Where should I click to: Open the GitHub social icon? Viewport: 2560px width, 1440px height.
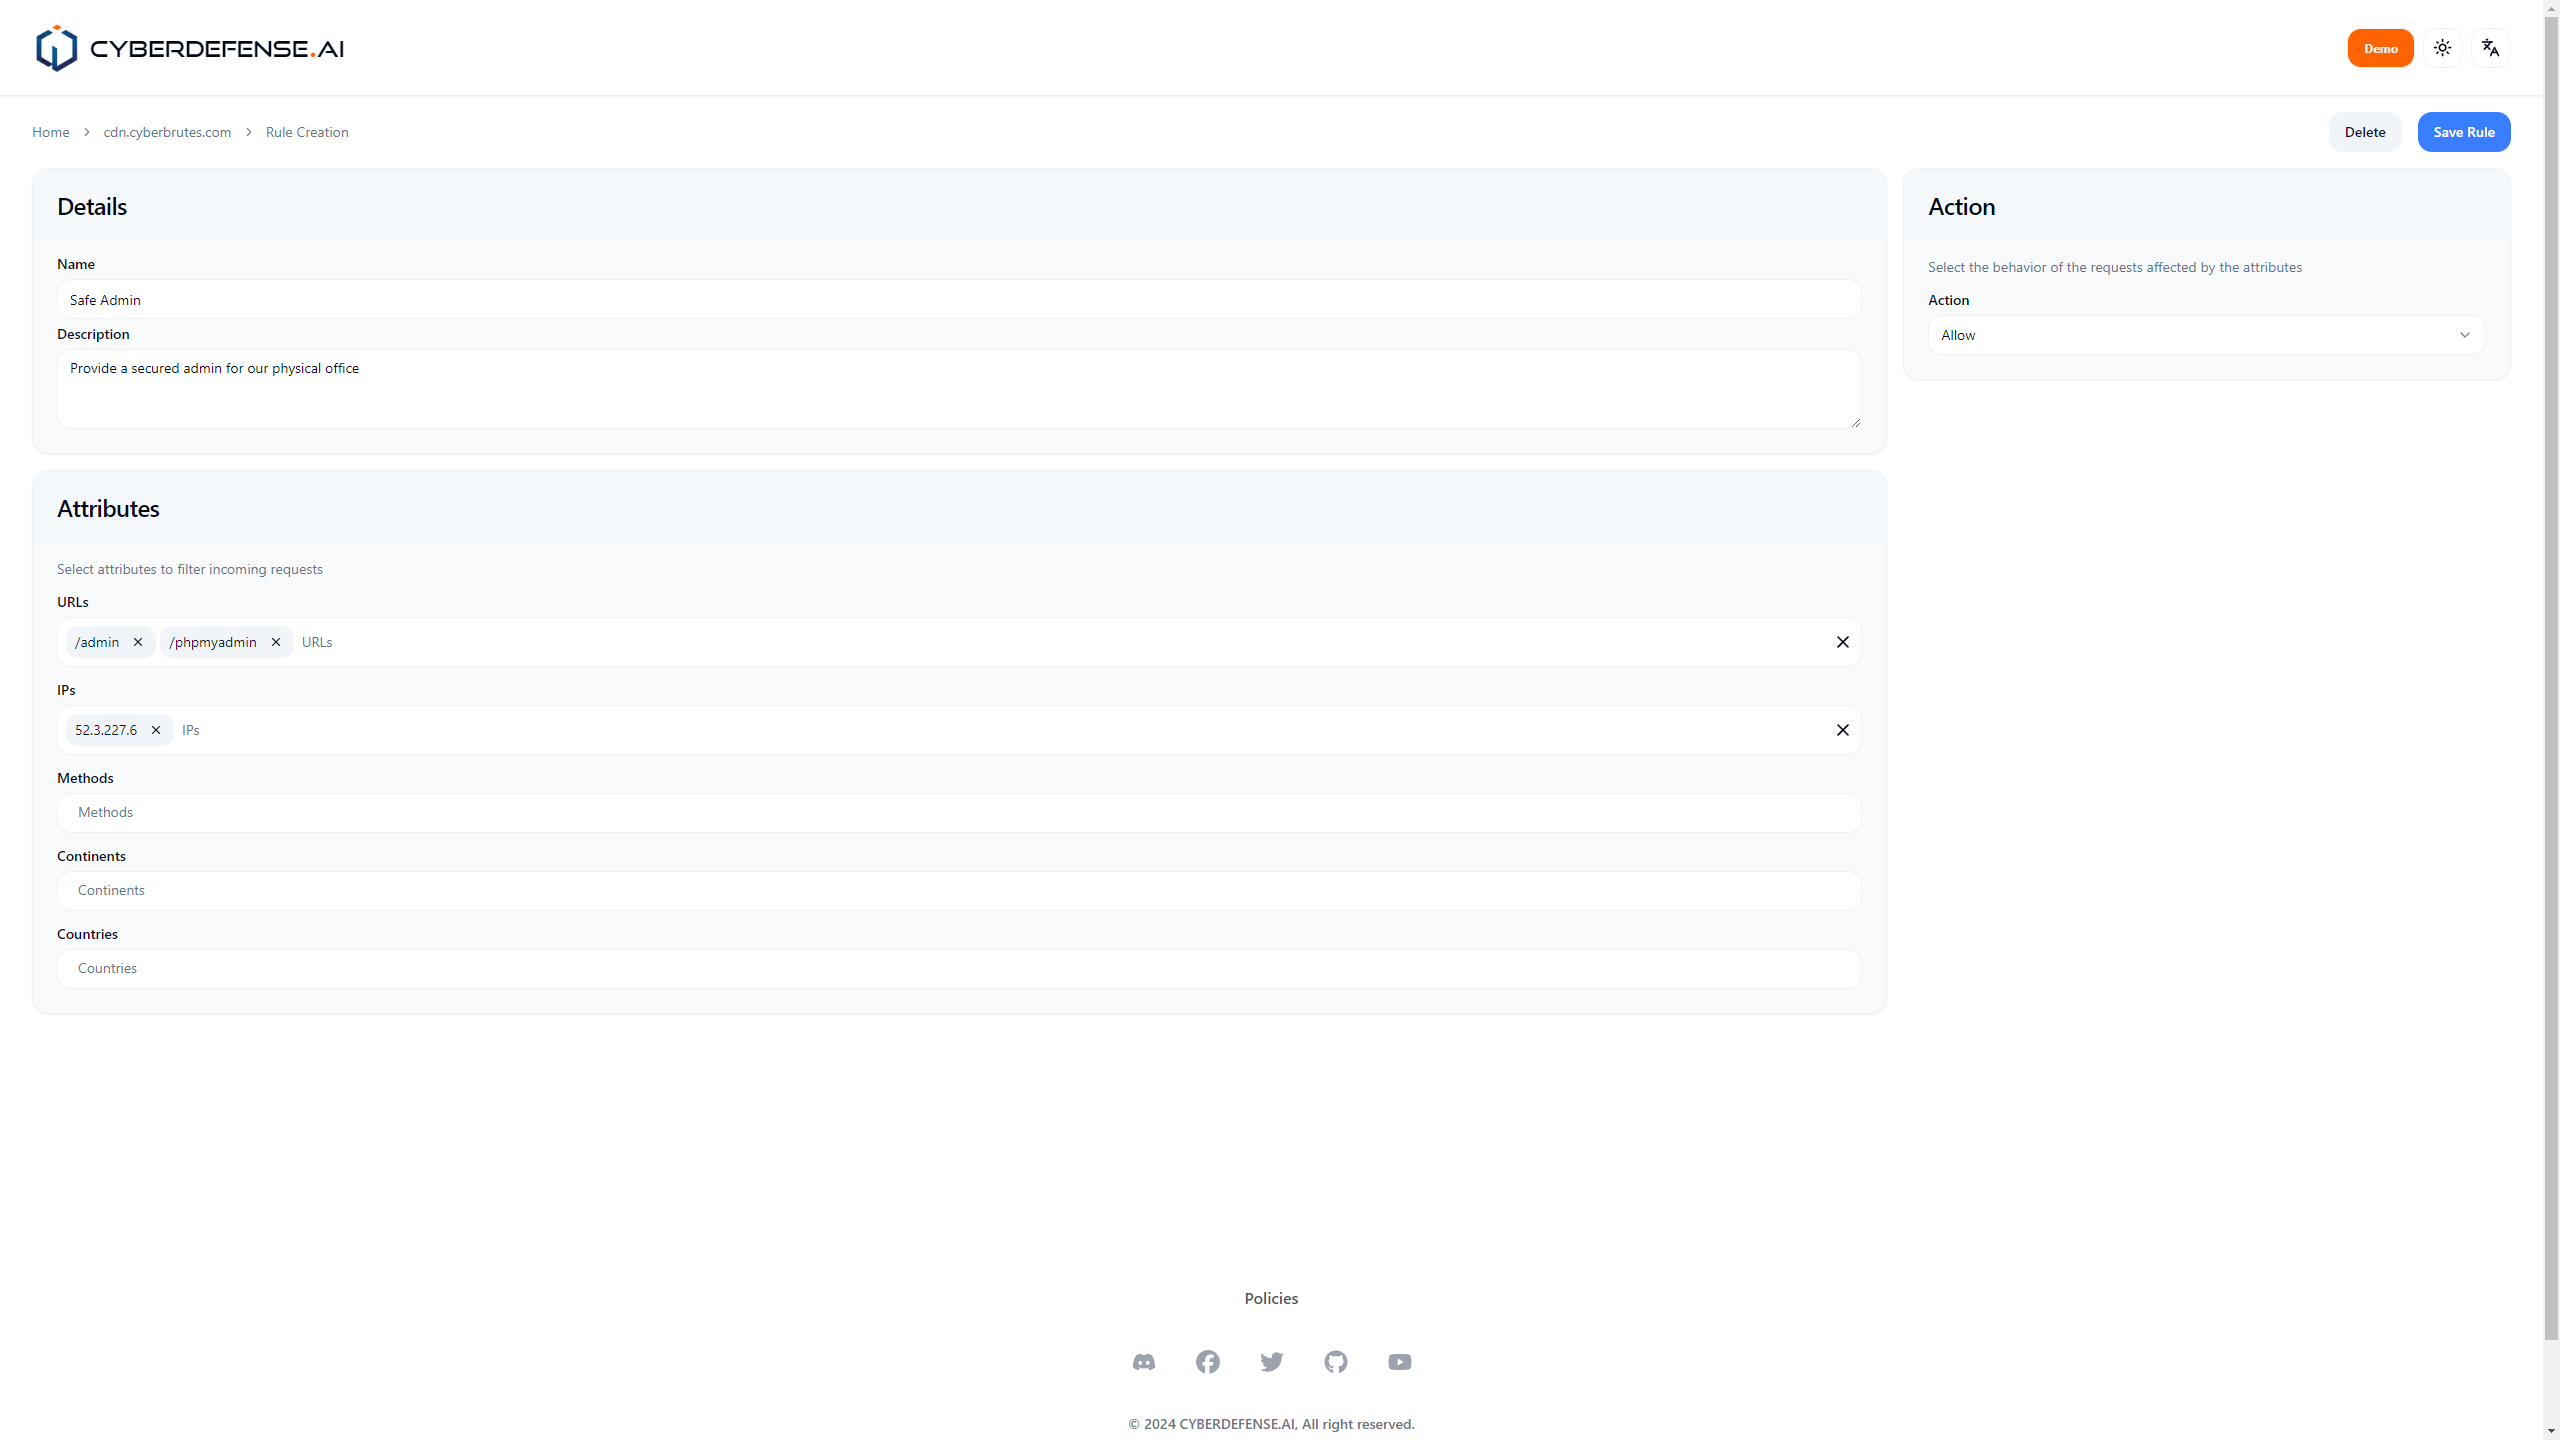click(x=1335, y=1362)
